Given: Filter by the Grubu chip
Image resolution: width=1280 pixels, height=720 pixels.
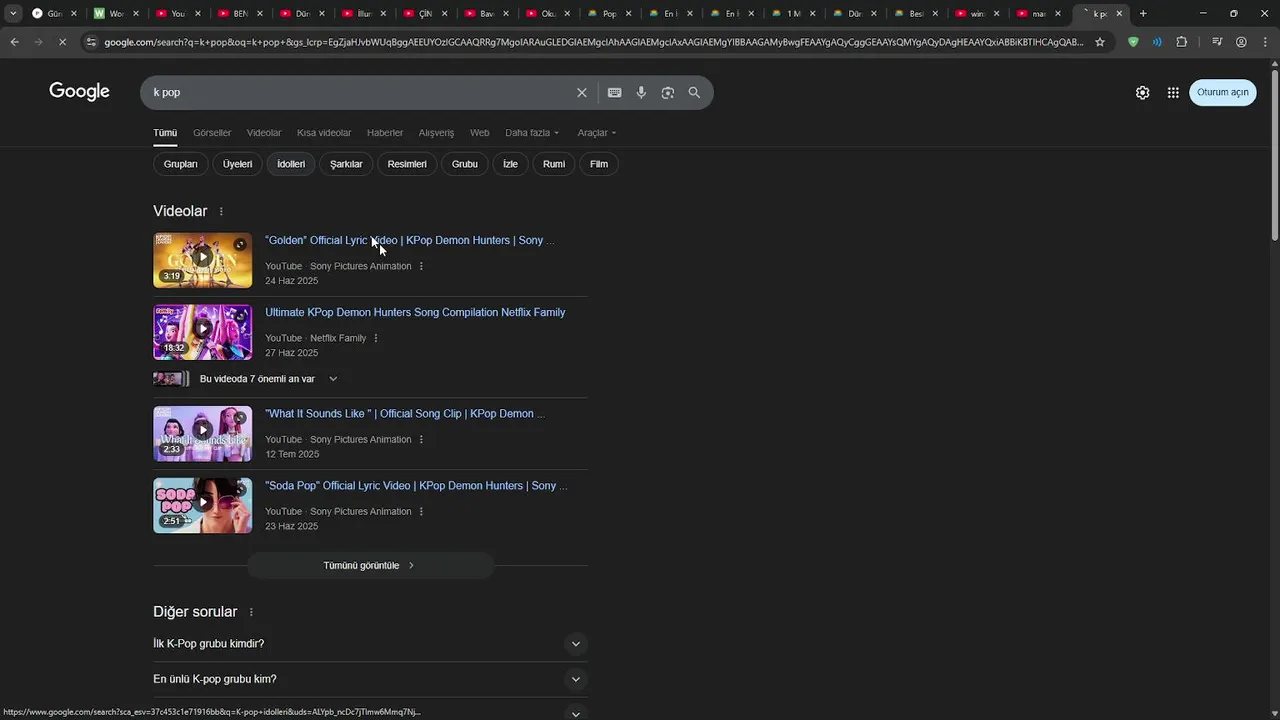Looking at the screenshot, I should point(465,164).
